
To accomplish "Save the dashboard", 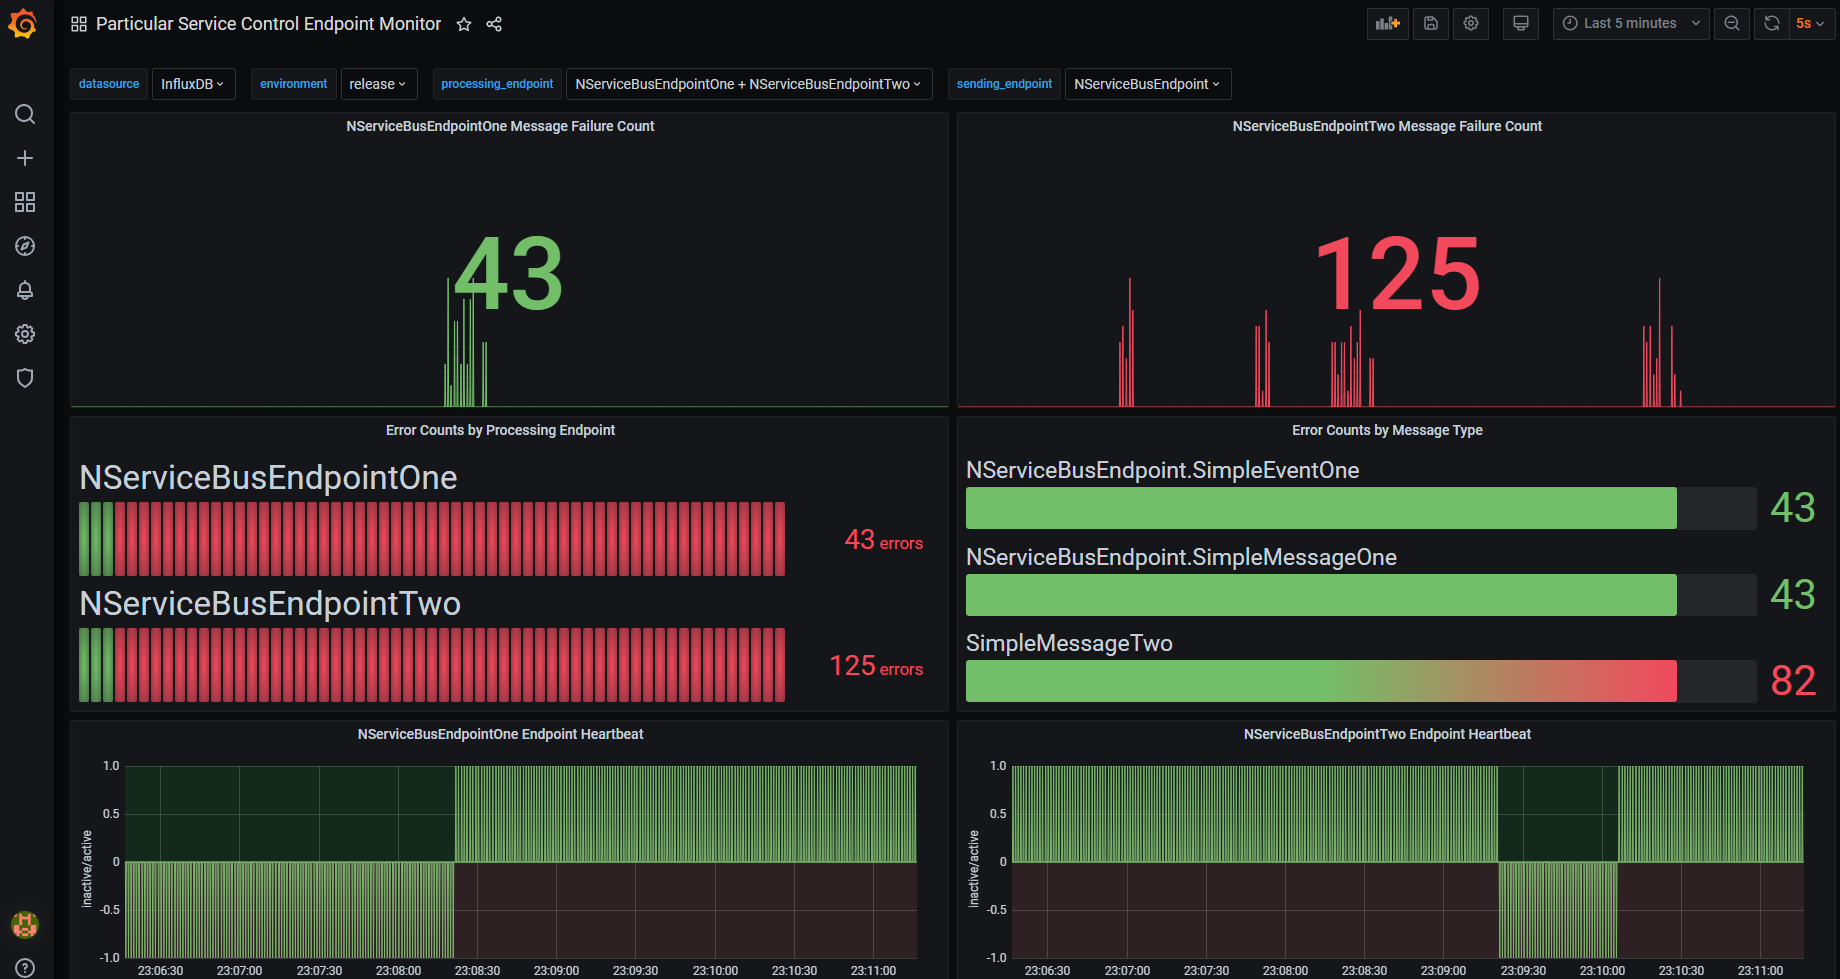I will coord(1431,23).
